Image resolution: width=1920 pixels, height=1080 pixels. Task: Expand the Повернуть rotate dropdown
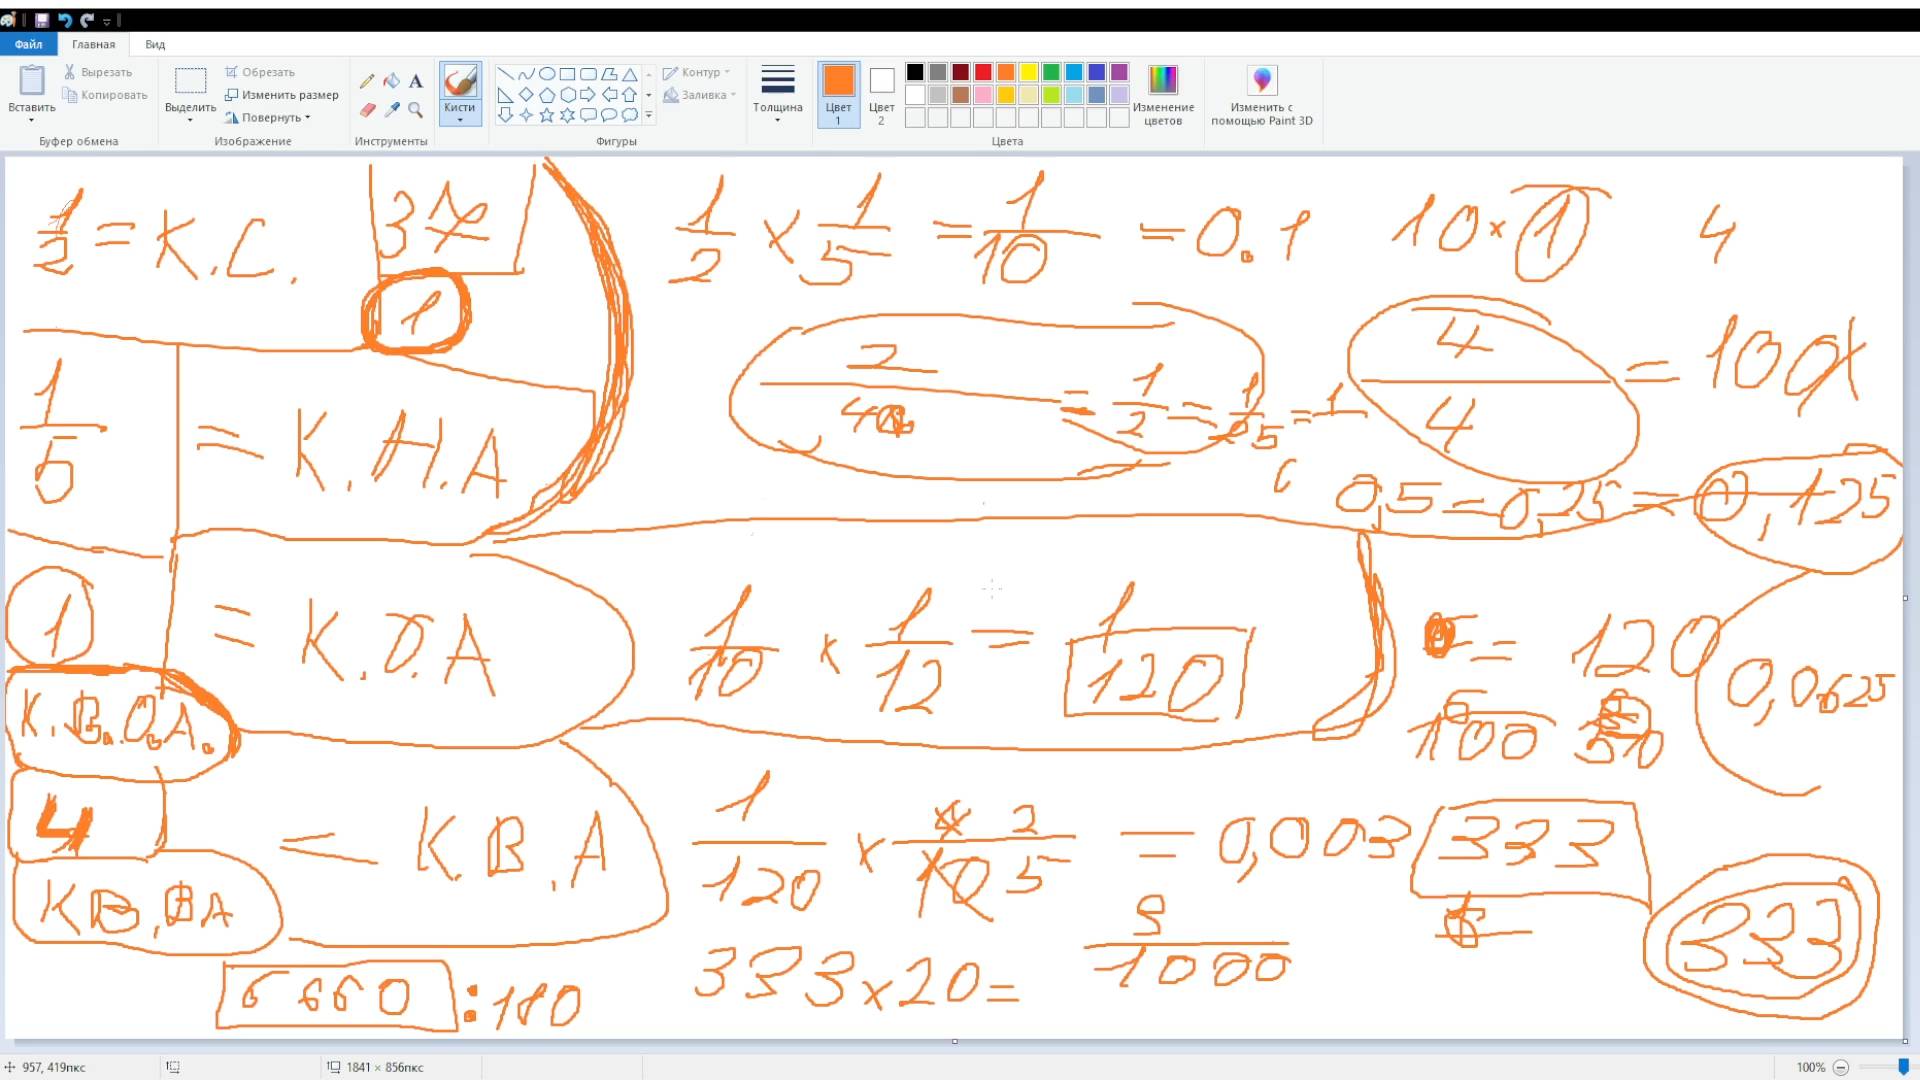pyautogui.click(x=270, y=117)
